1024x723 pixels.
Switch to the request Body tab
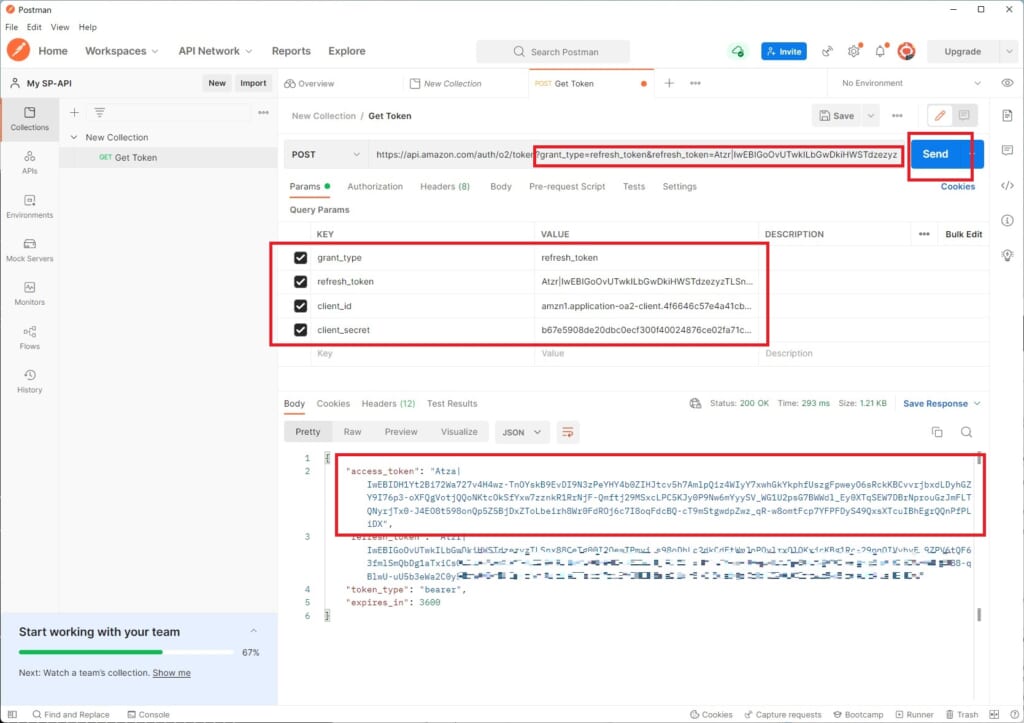[x=501, y=186]
